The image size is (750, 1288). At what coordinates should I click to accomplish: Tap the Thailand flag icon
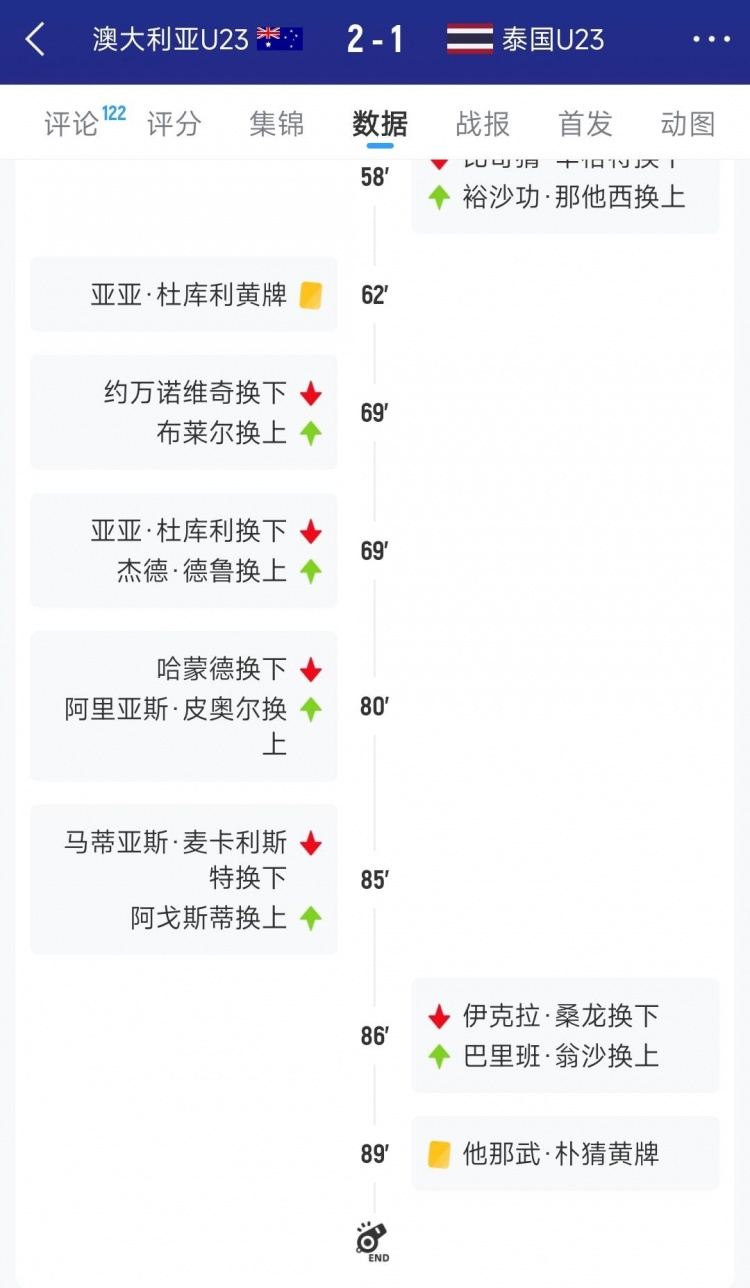(469, 39)
